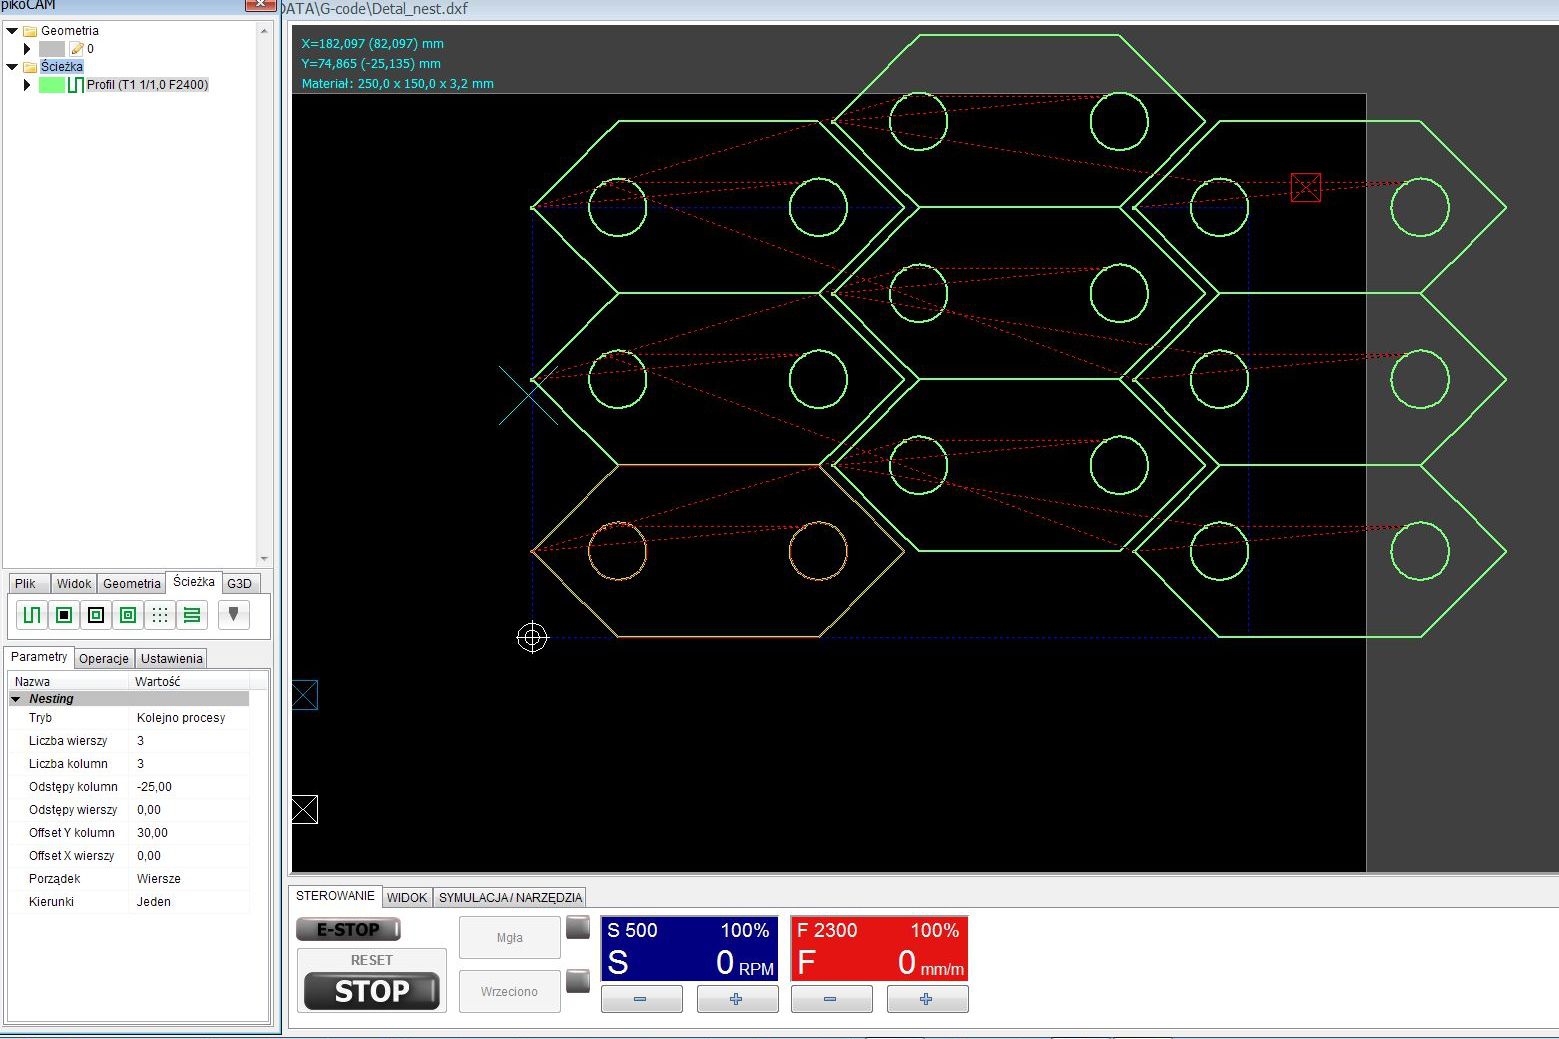Open the SYMULACJA / NARZĘDZIA tab
Viewport: 1559px width, 1039px height.
point(510,898)
